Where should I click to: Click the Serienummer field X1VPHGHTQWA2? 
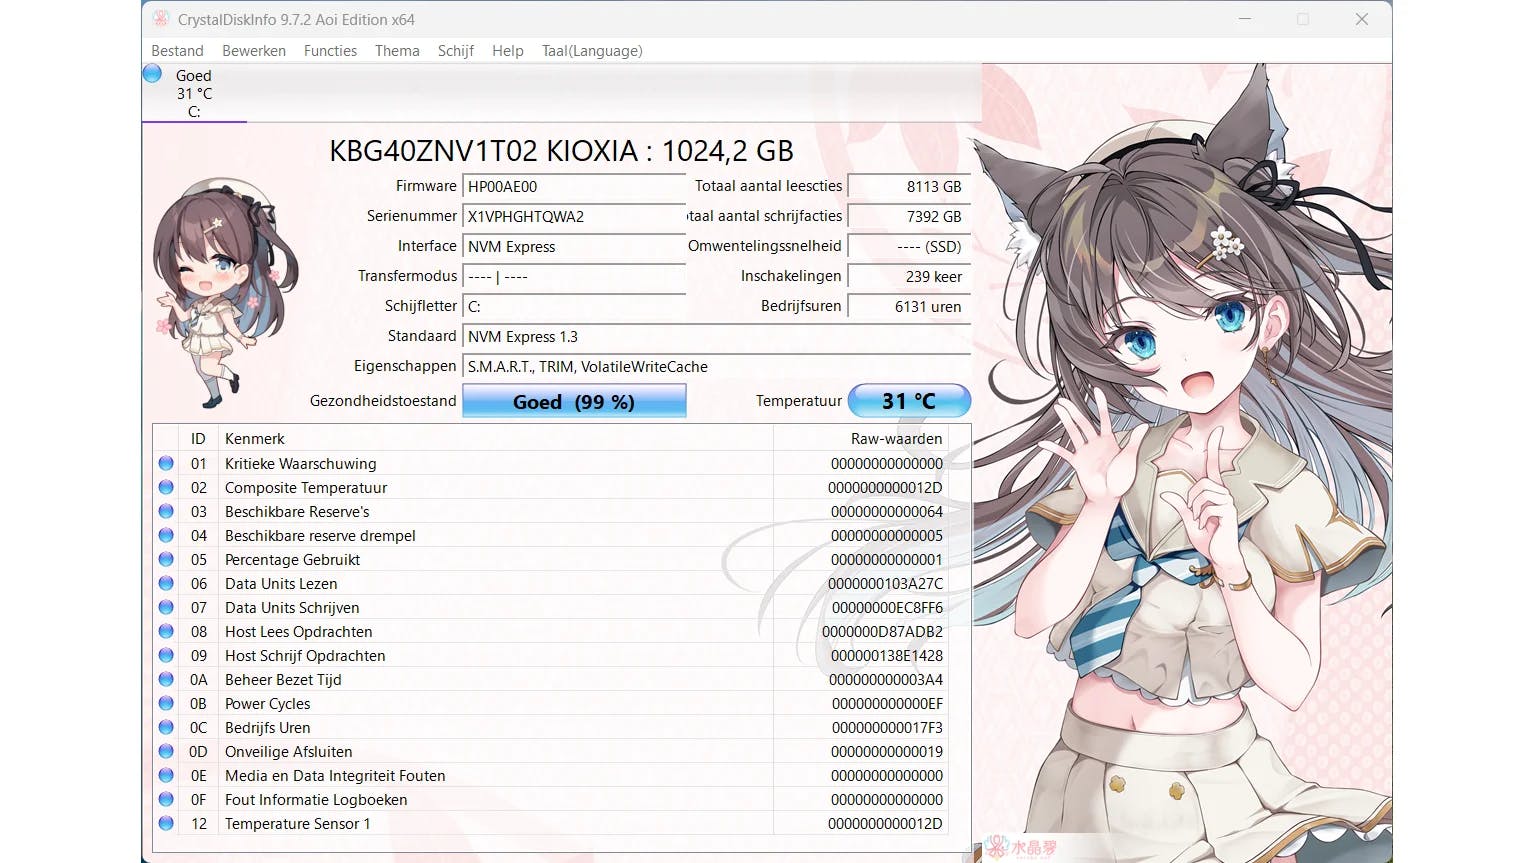click(x=574, y=216)
